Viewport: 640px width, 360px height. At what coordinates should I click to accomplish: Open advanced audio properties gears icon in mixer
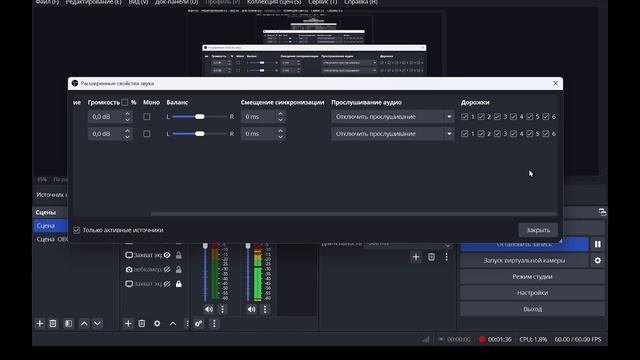click(x=198, y=323)
